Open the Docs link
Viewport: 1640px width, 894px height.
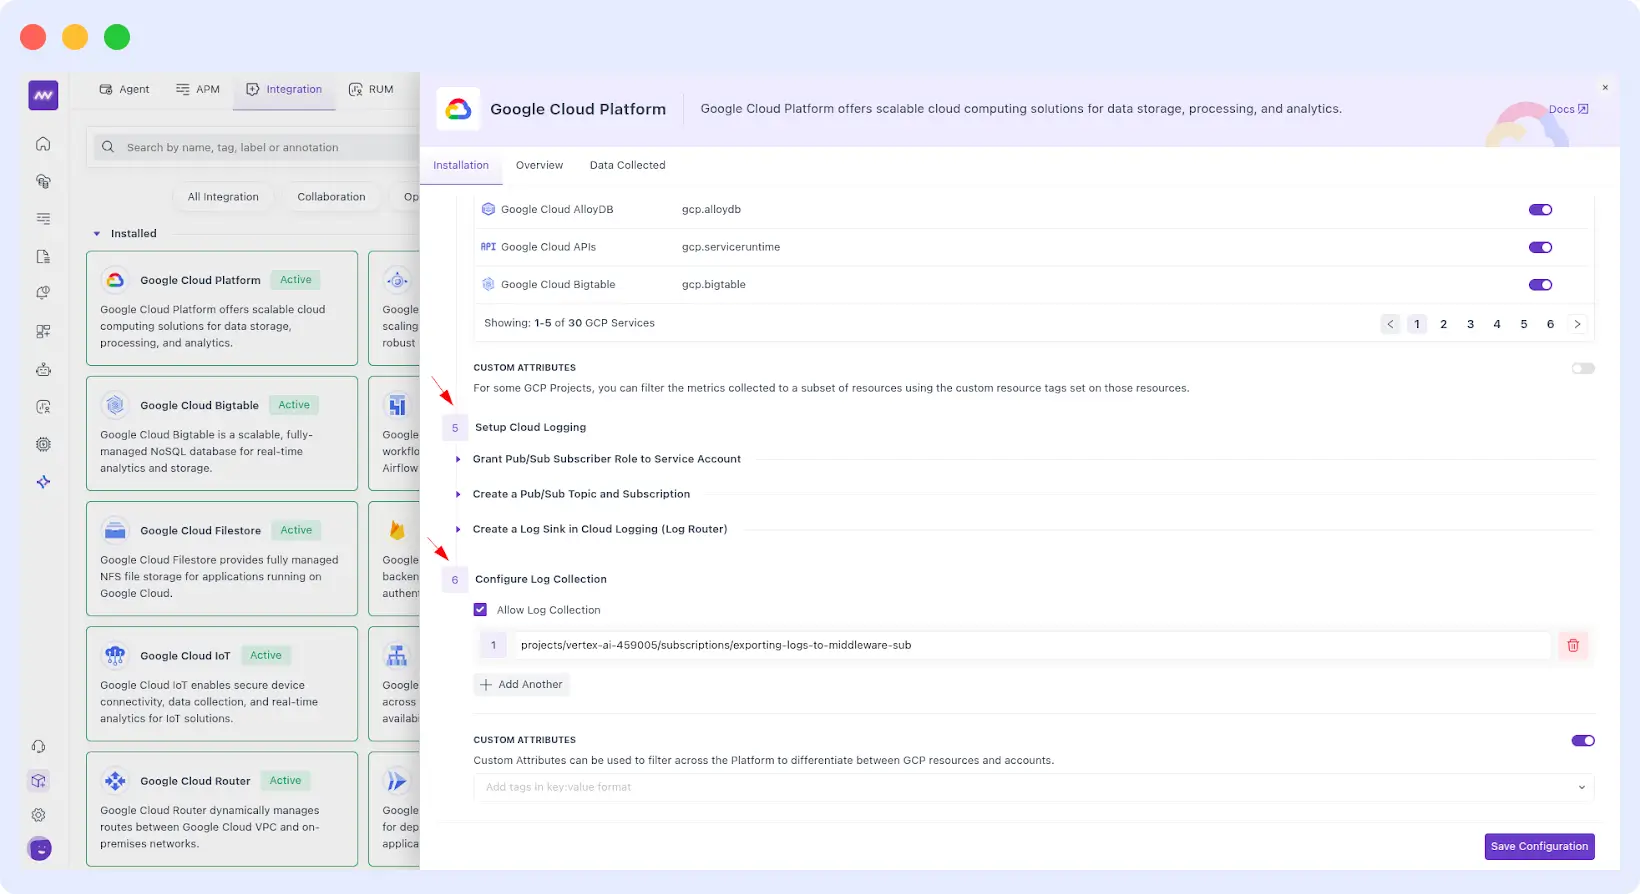point(1568,109)
